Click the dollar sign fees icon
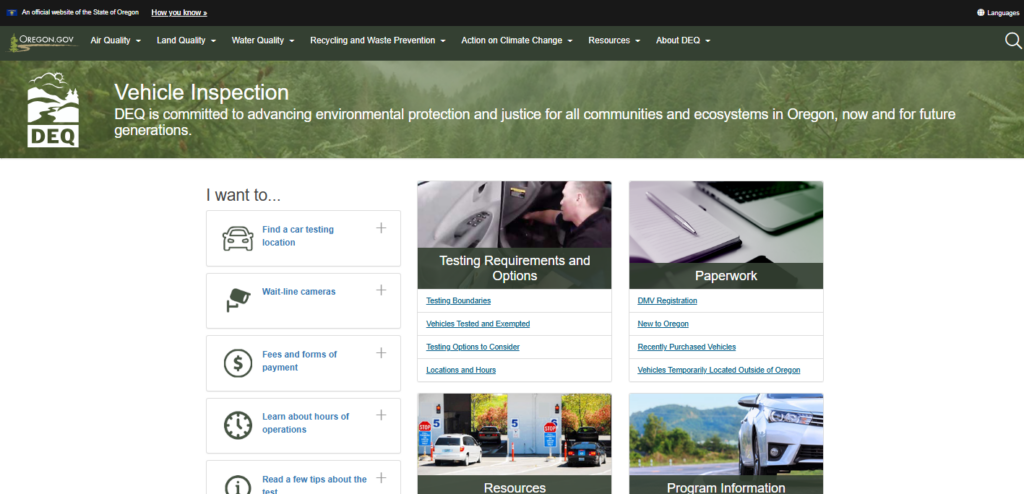1024x494 pixels. click(x=237, y=362)
